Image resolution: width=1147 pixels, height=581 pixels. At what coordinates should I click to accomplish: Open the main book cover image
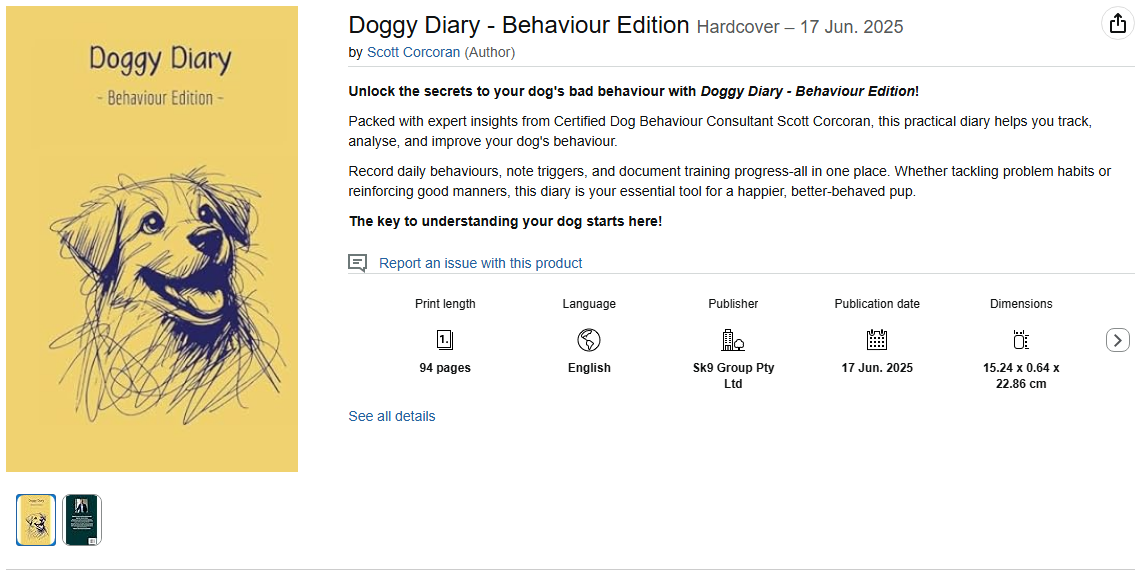(152, 239)
